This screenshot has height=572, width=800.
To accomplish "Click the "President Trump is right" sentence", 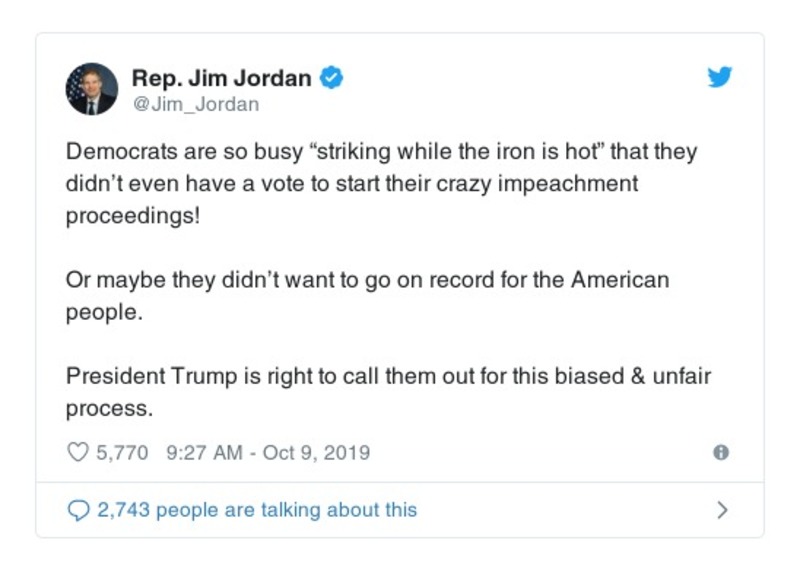I will pos(200,376).
